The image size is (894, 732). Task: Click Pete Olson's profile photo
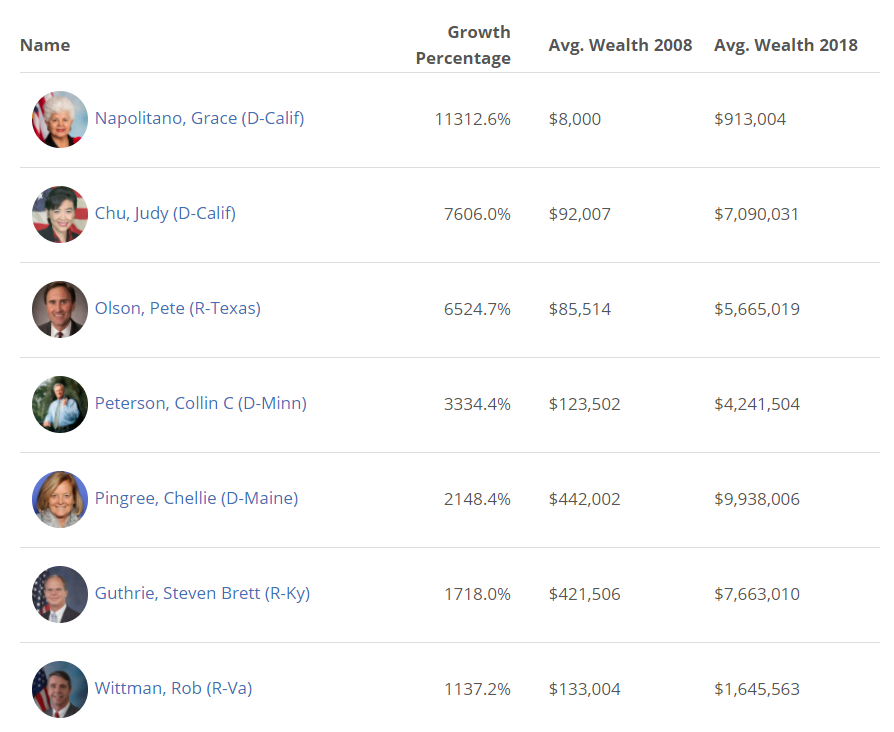[60, 309]
